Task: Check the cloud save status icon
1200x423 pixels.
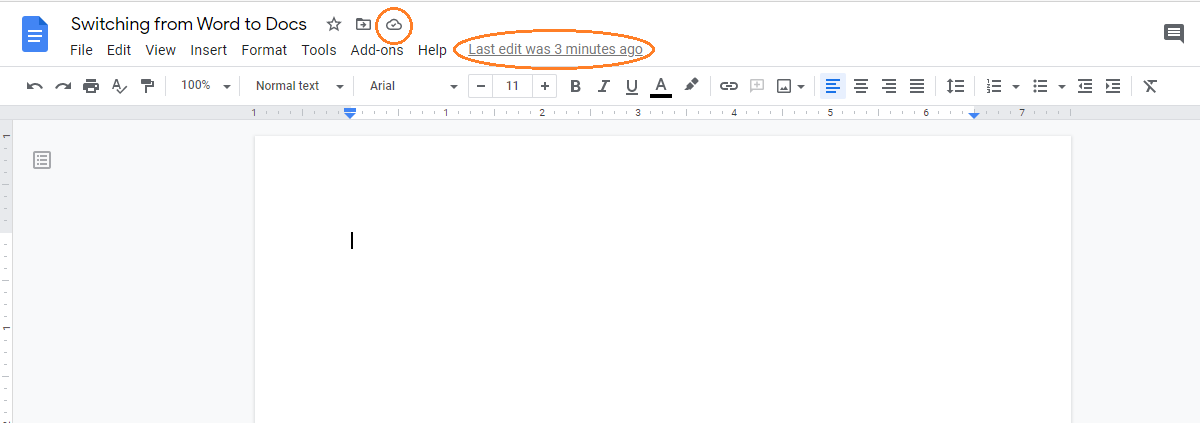Action: pyautogui.click(x=394, y=24)
